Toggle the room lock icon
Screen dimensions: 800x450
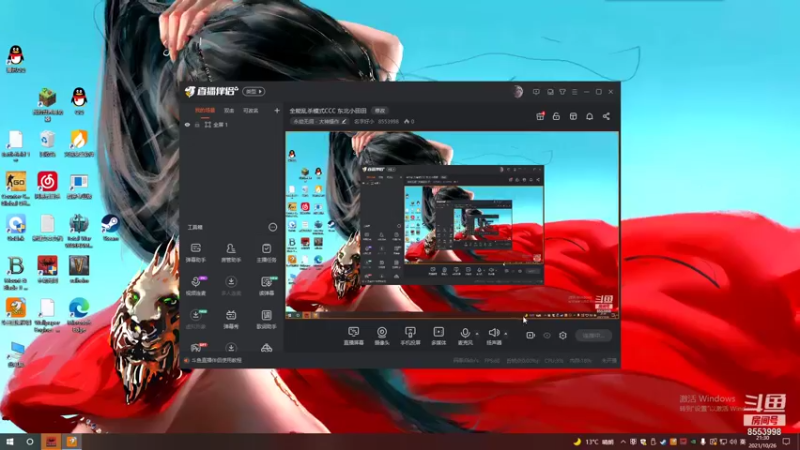pyautogui.click(x=556, y=116)
